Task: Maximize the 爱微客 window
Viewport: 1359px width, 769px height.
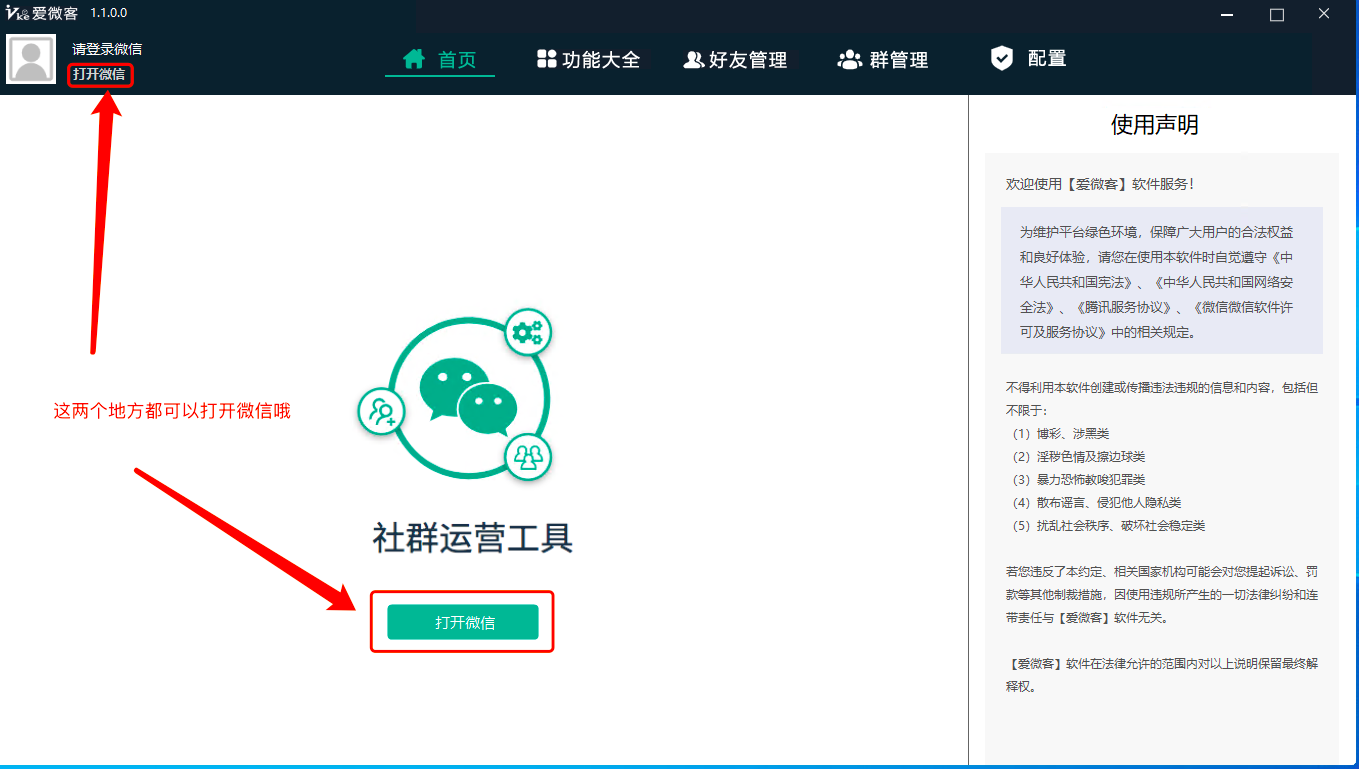Action: pyautogui.click(x=1277, y=14)
